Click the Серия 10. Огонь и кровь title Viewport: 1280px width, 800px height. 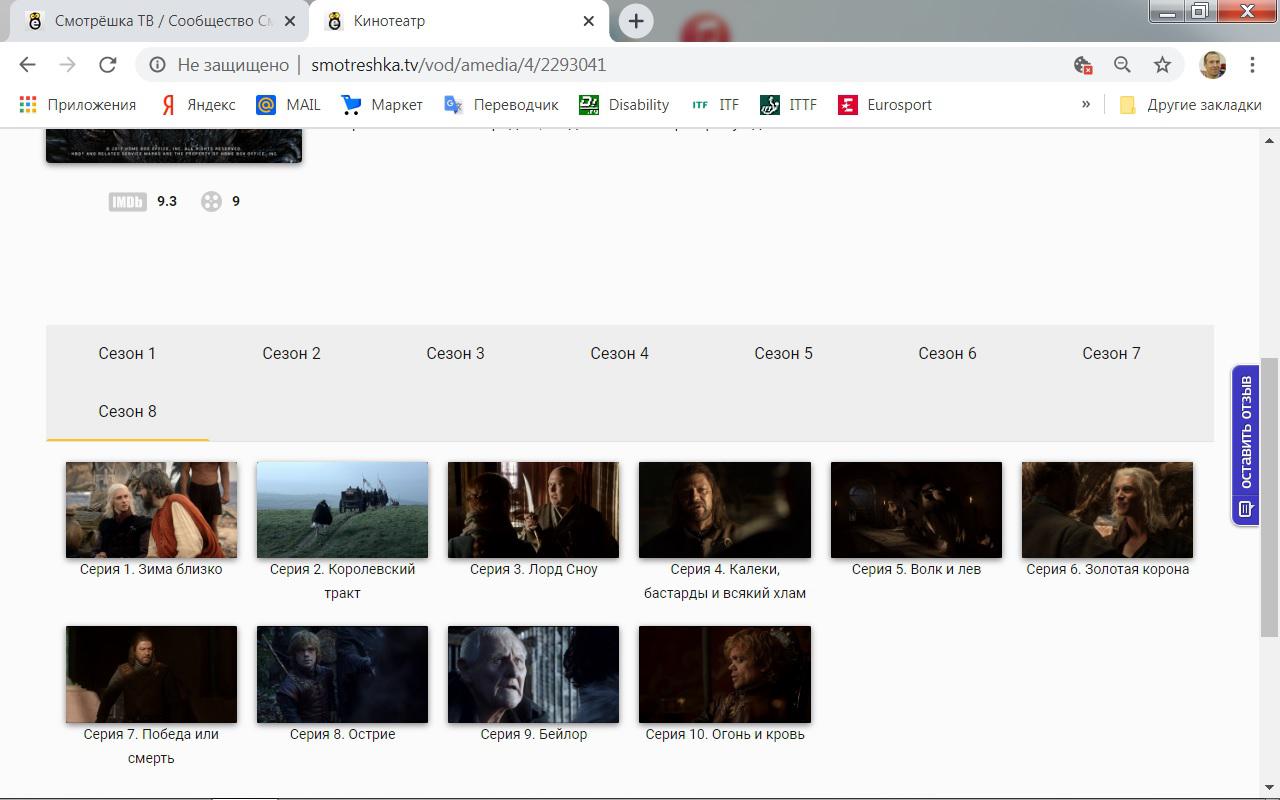(x=725, y=734)
